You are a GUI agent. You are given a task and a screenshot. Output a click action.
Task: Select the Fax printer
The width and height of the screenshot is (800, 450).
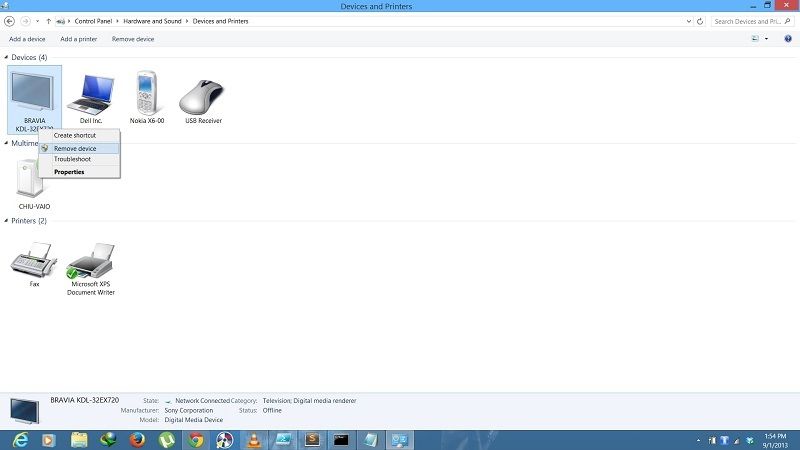[x=34, y=264]
